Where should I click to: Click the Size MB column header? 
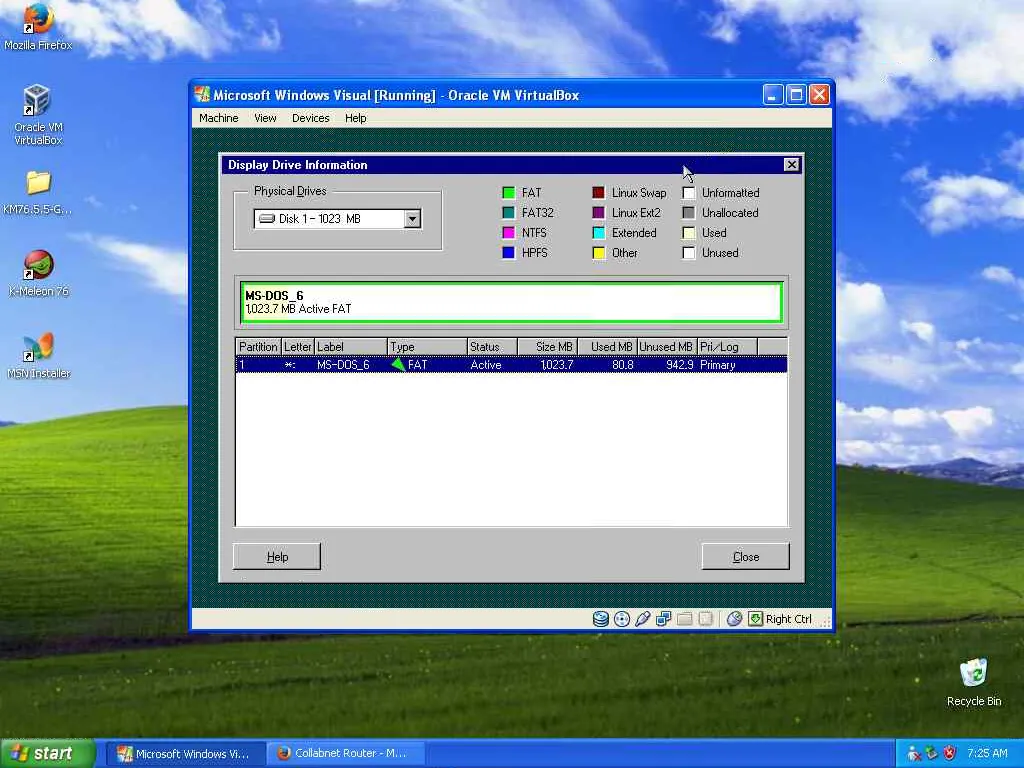(x=547, y=347)
